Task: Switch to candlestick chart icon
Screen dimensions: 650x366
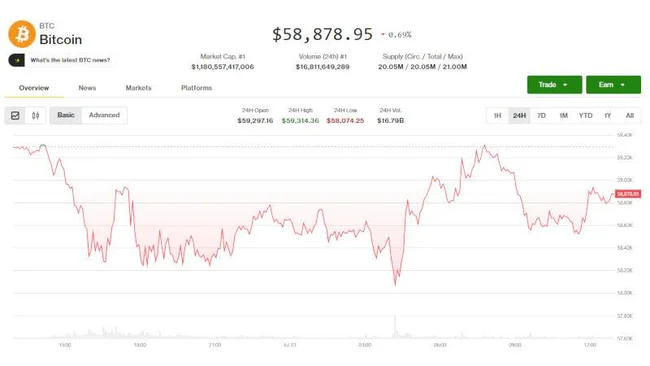Action: coord(36,116)
